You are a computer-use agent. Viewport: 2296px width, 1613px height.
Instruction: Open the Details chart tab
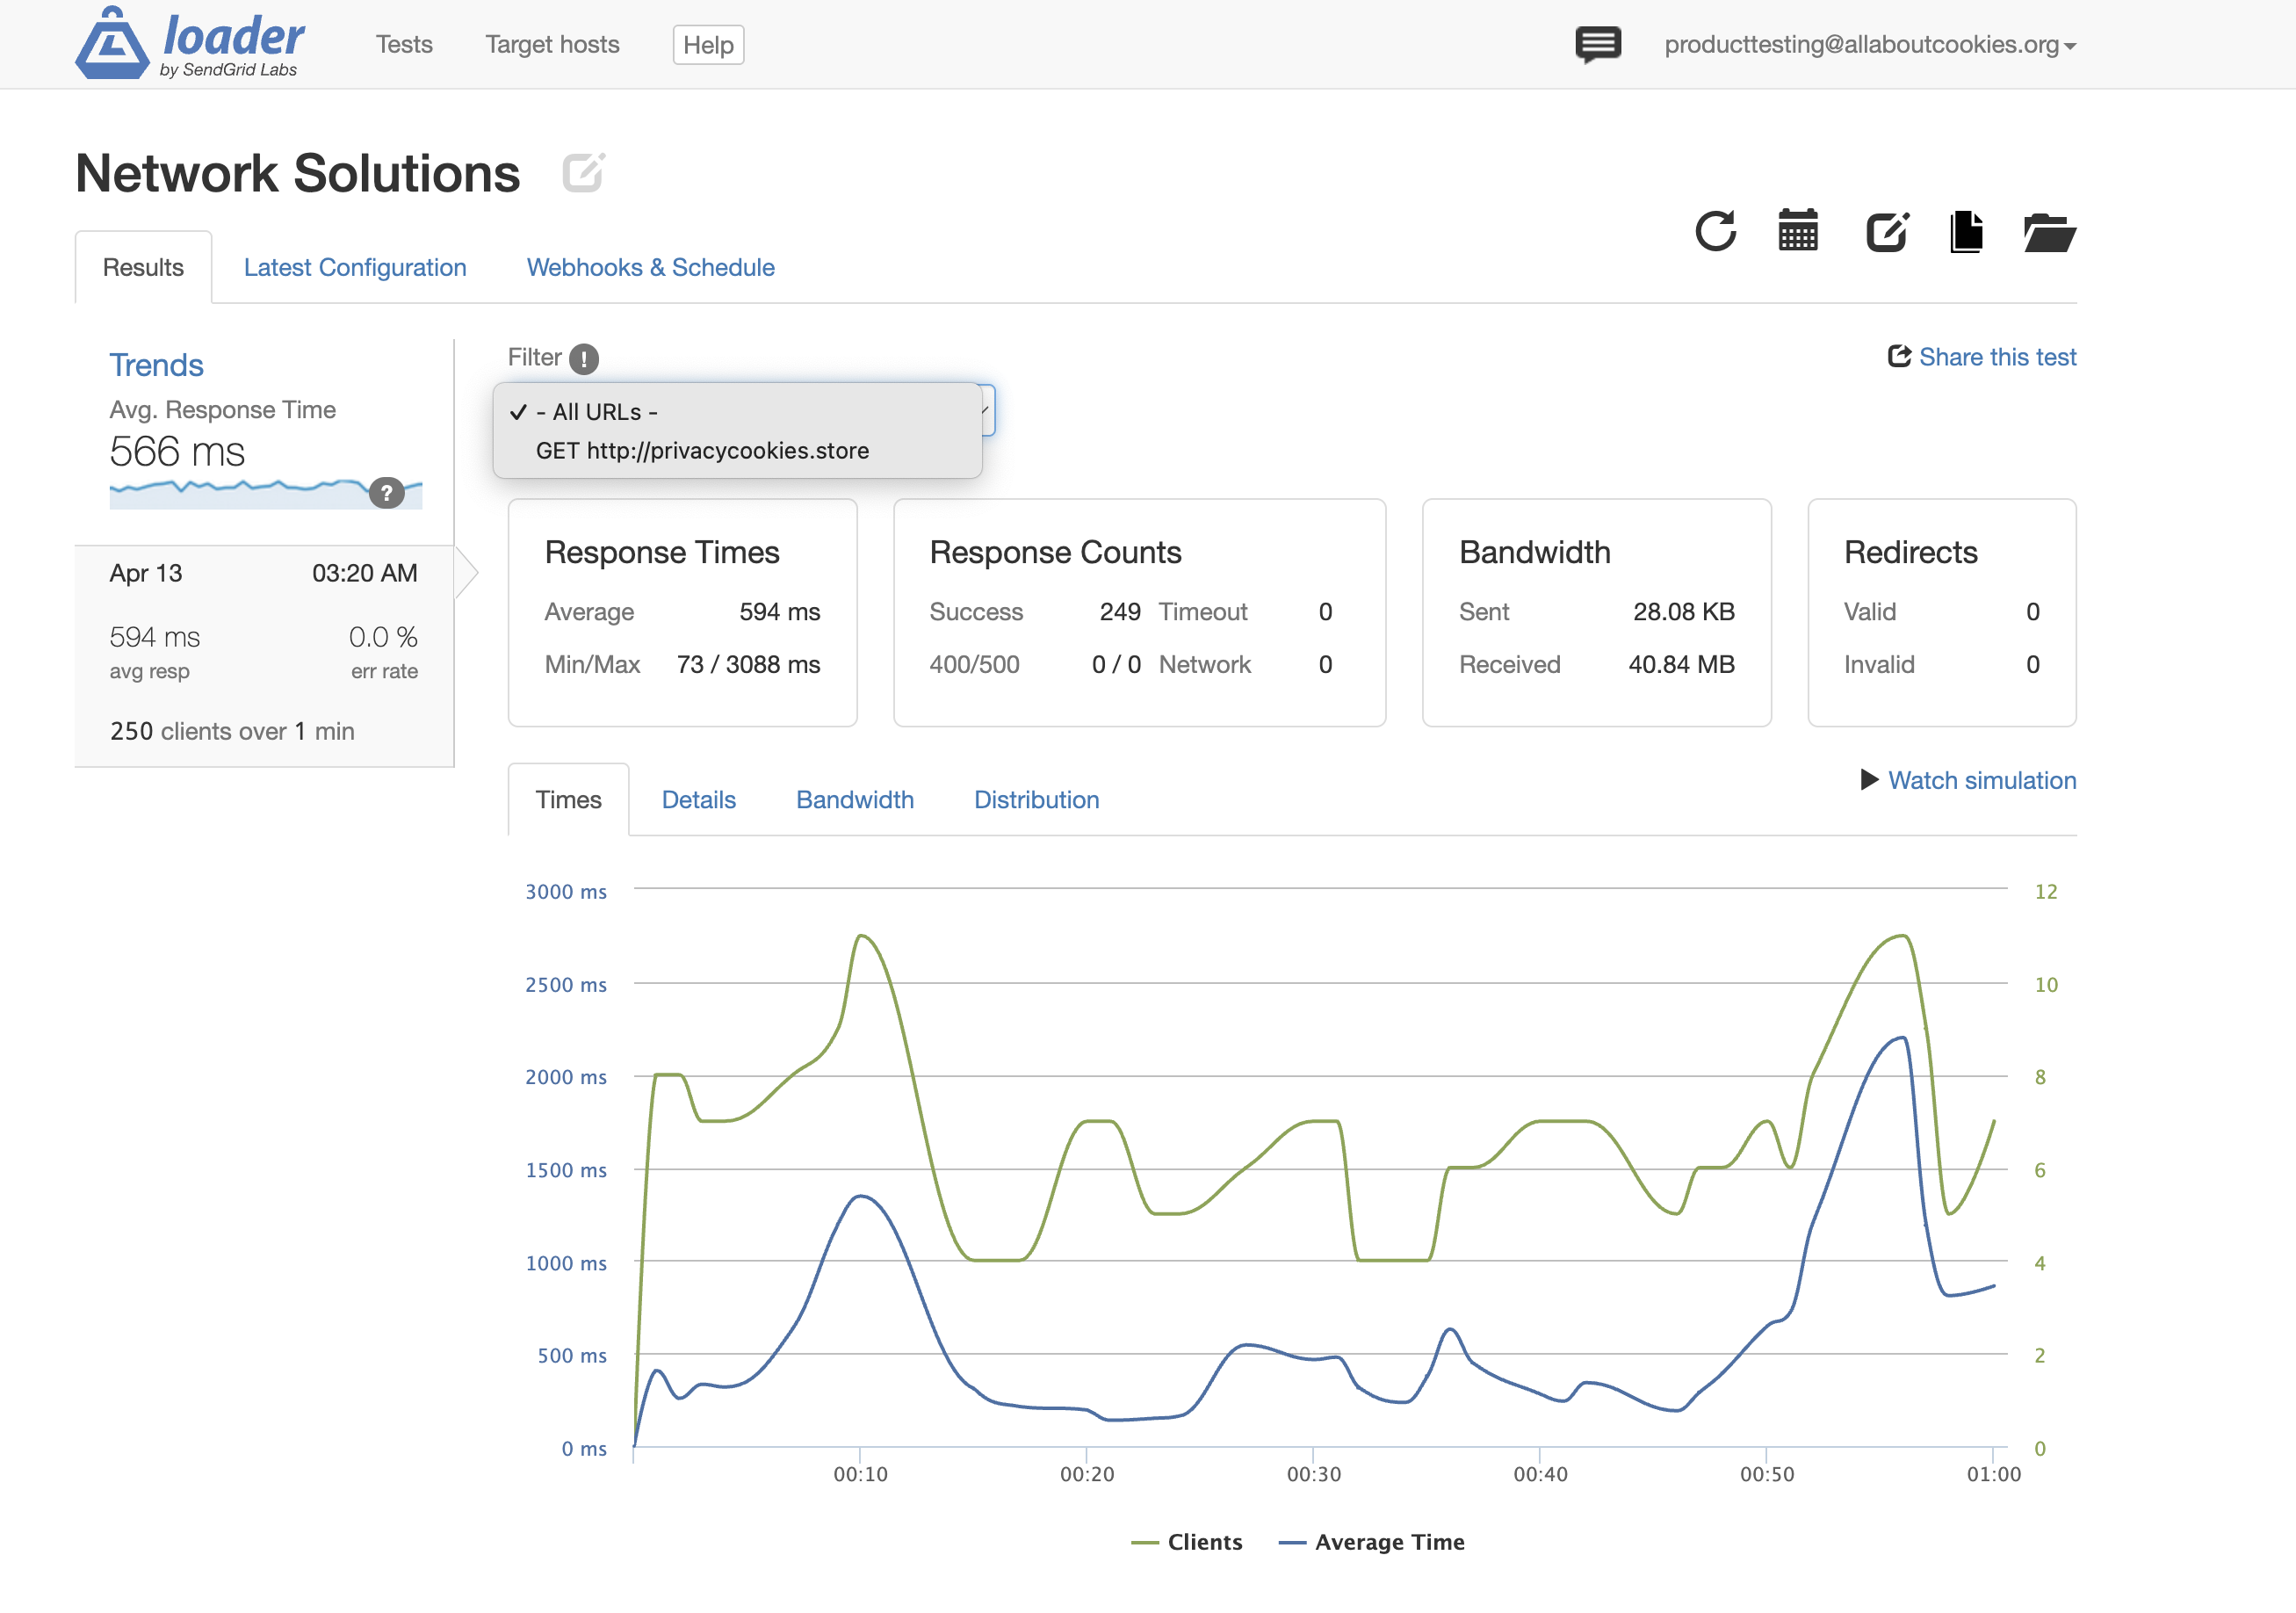(x=699, y=799)
